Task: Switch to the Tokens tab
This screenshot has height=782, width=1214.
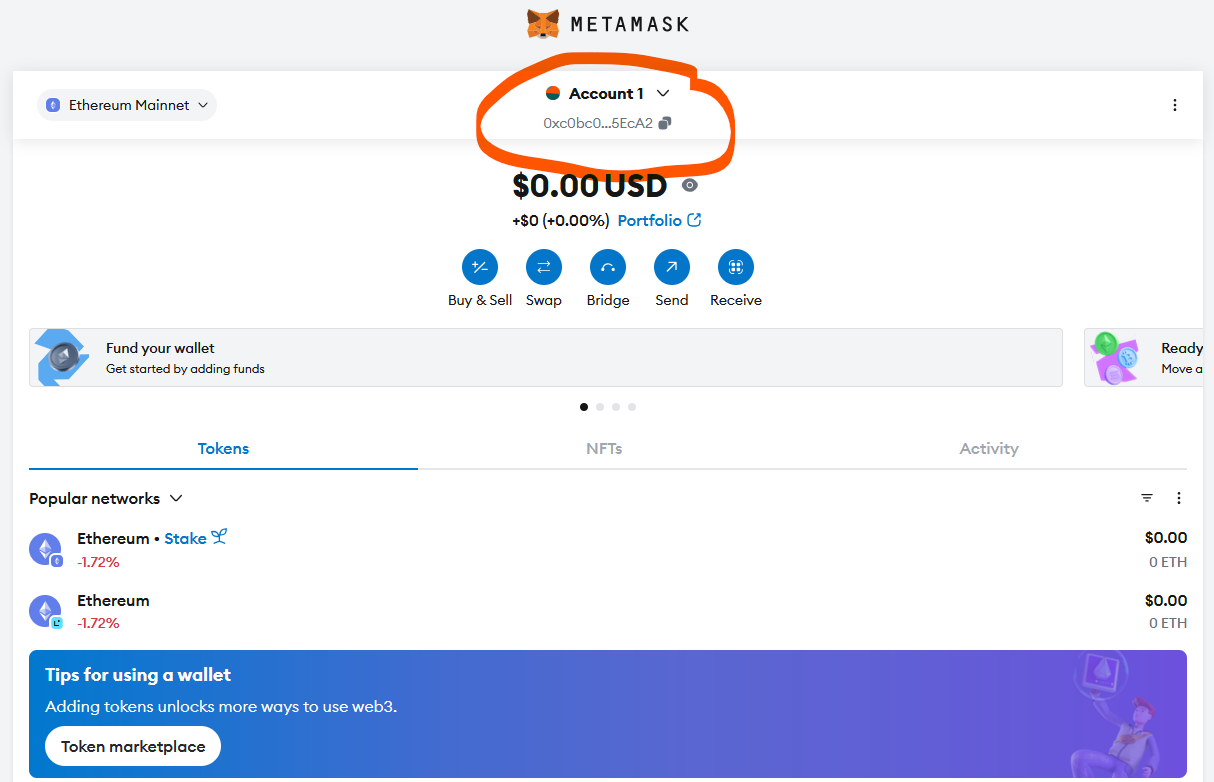Action: click(223, 449)
